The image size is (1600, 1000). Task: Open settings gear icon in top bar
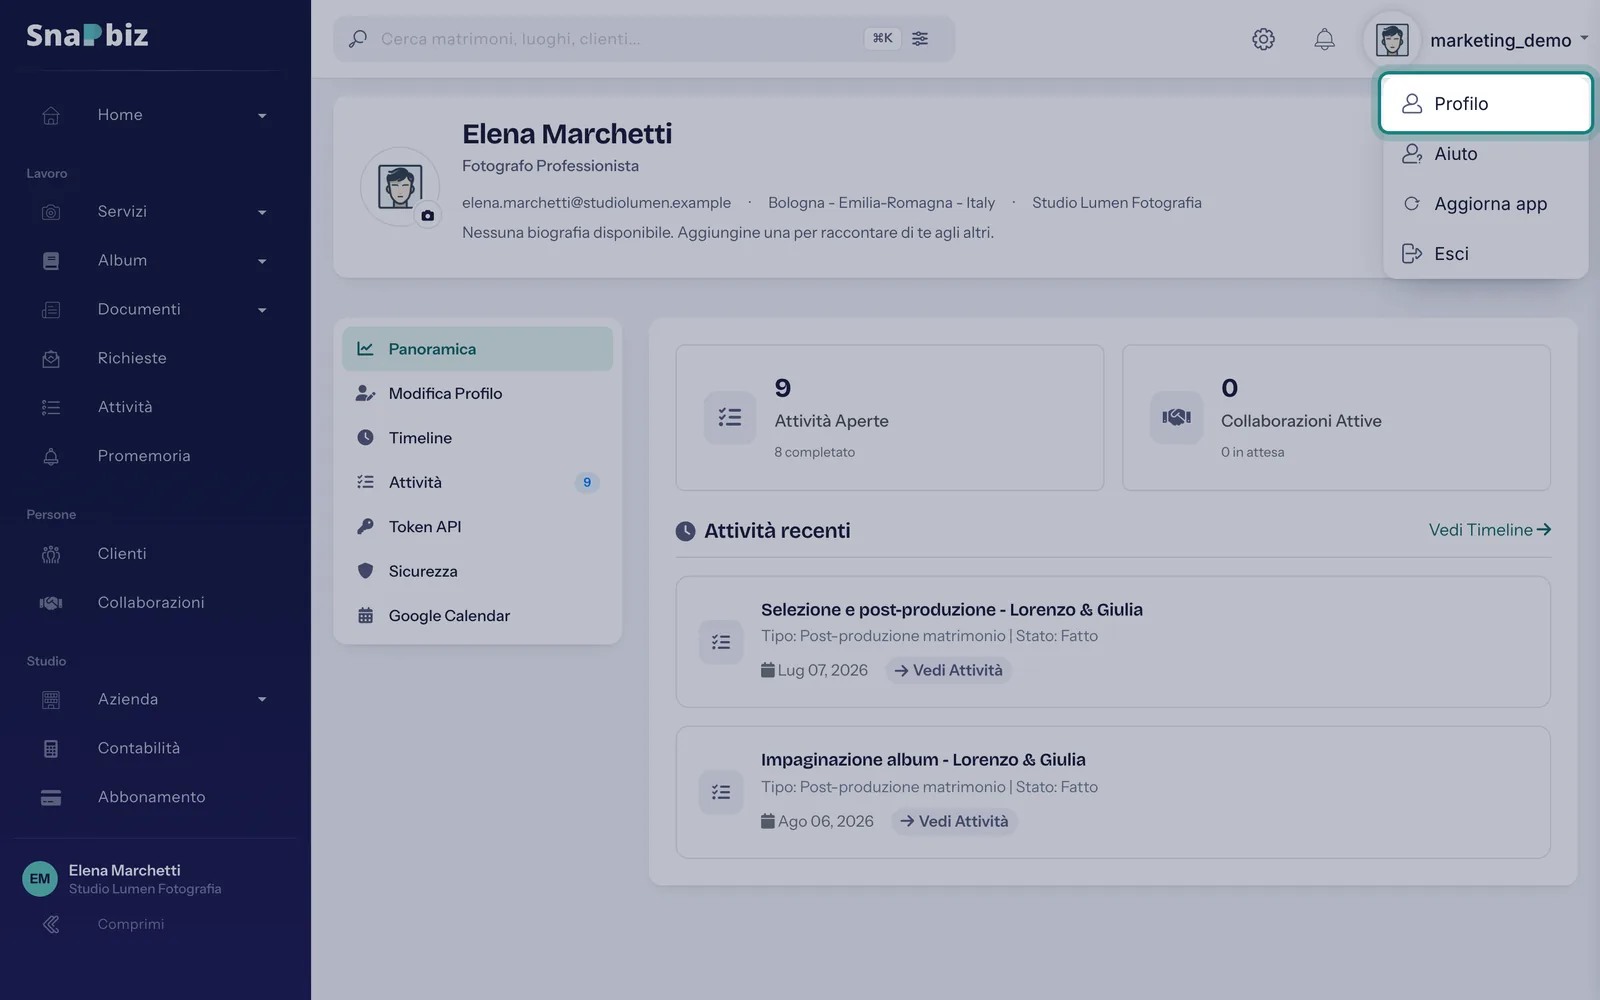(1263, 39)
